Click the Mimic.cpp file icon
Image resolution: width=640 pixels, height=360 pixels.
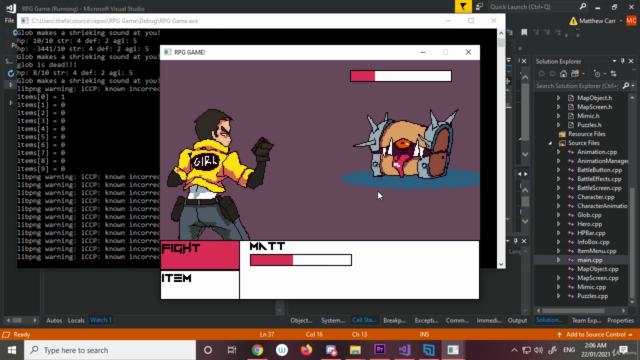(x=571, y=287)
